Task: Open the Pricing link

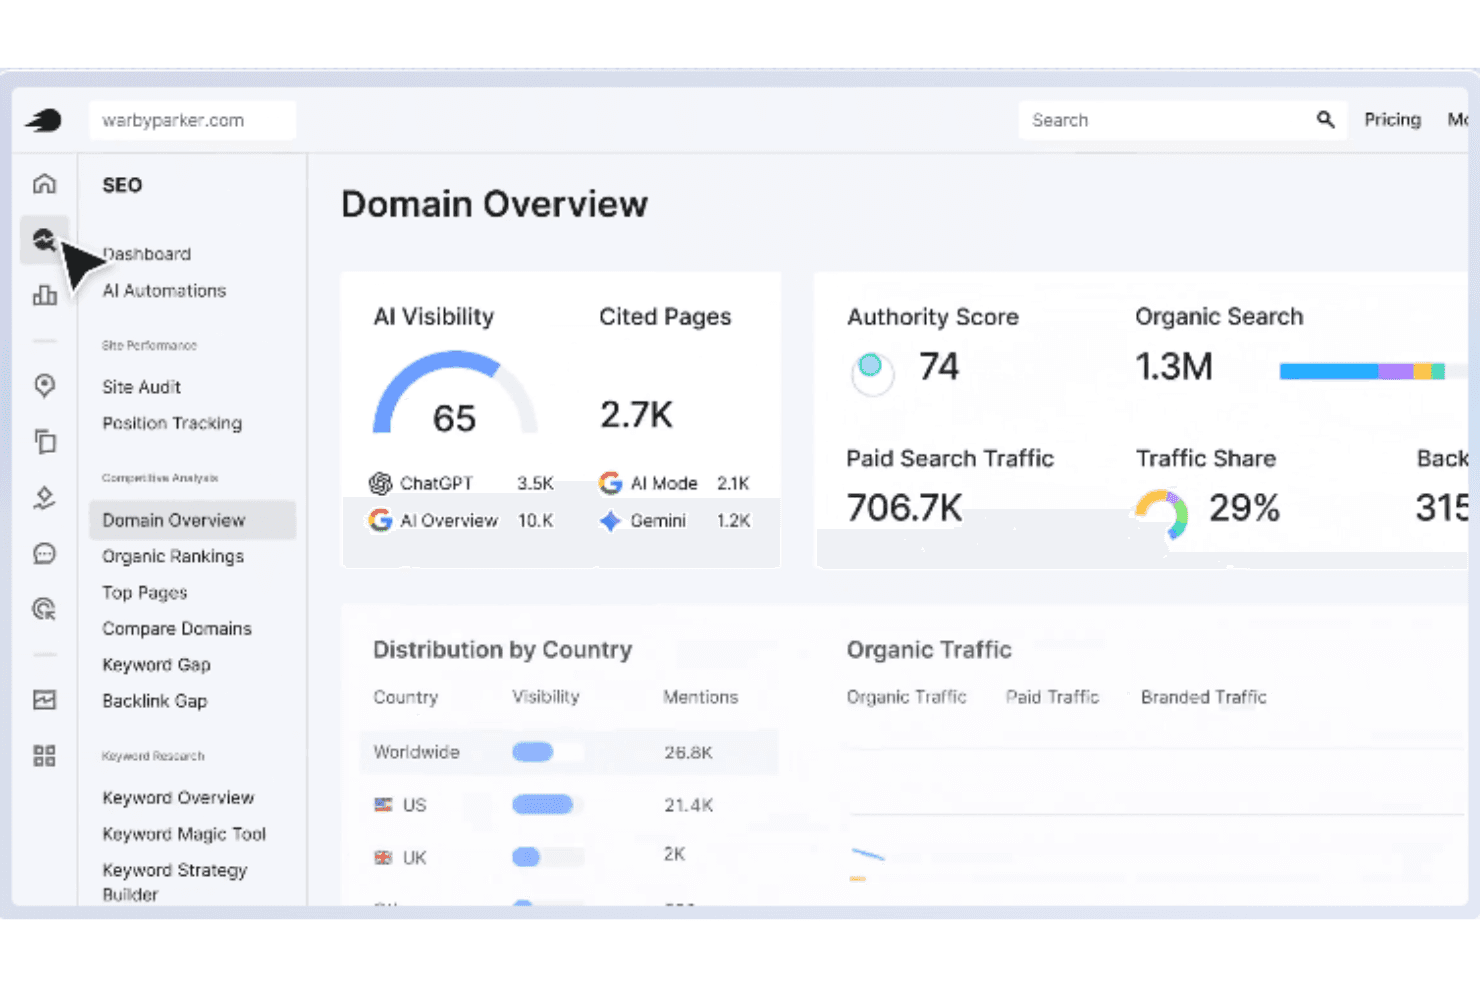Action: (x=1392, y=120)
